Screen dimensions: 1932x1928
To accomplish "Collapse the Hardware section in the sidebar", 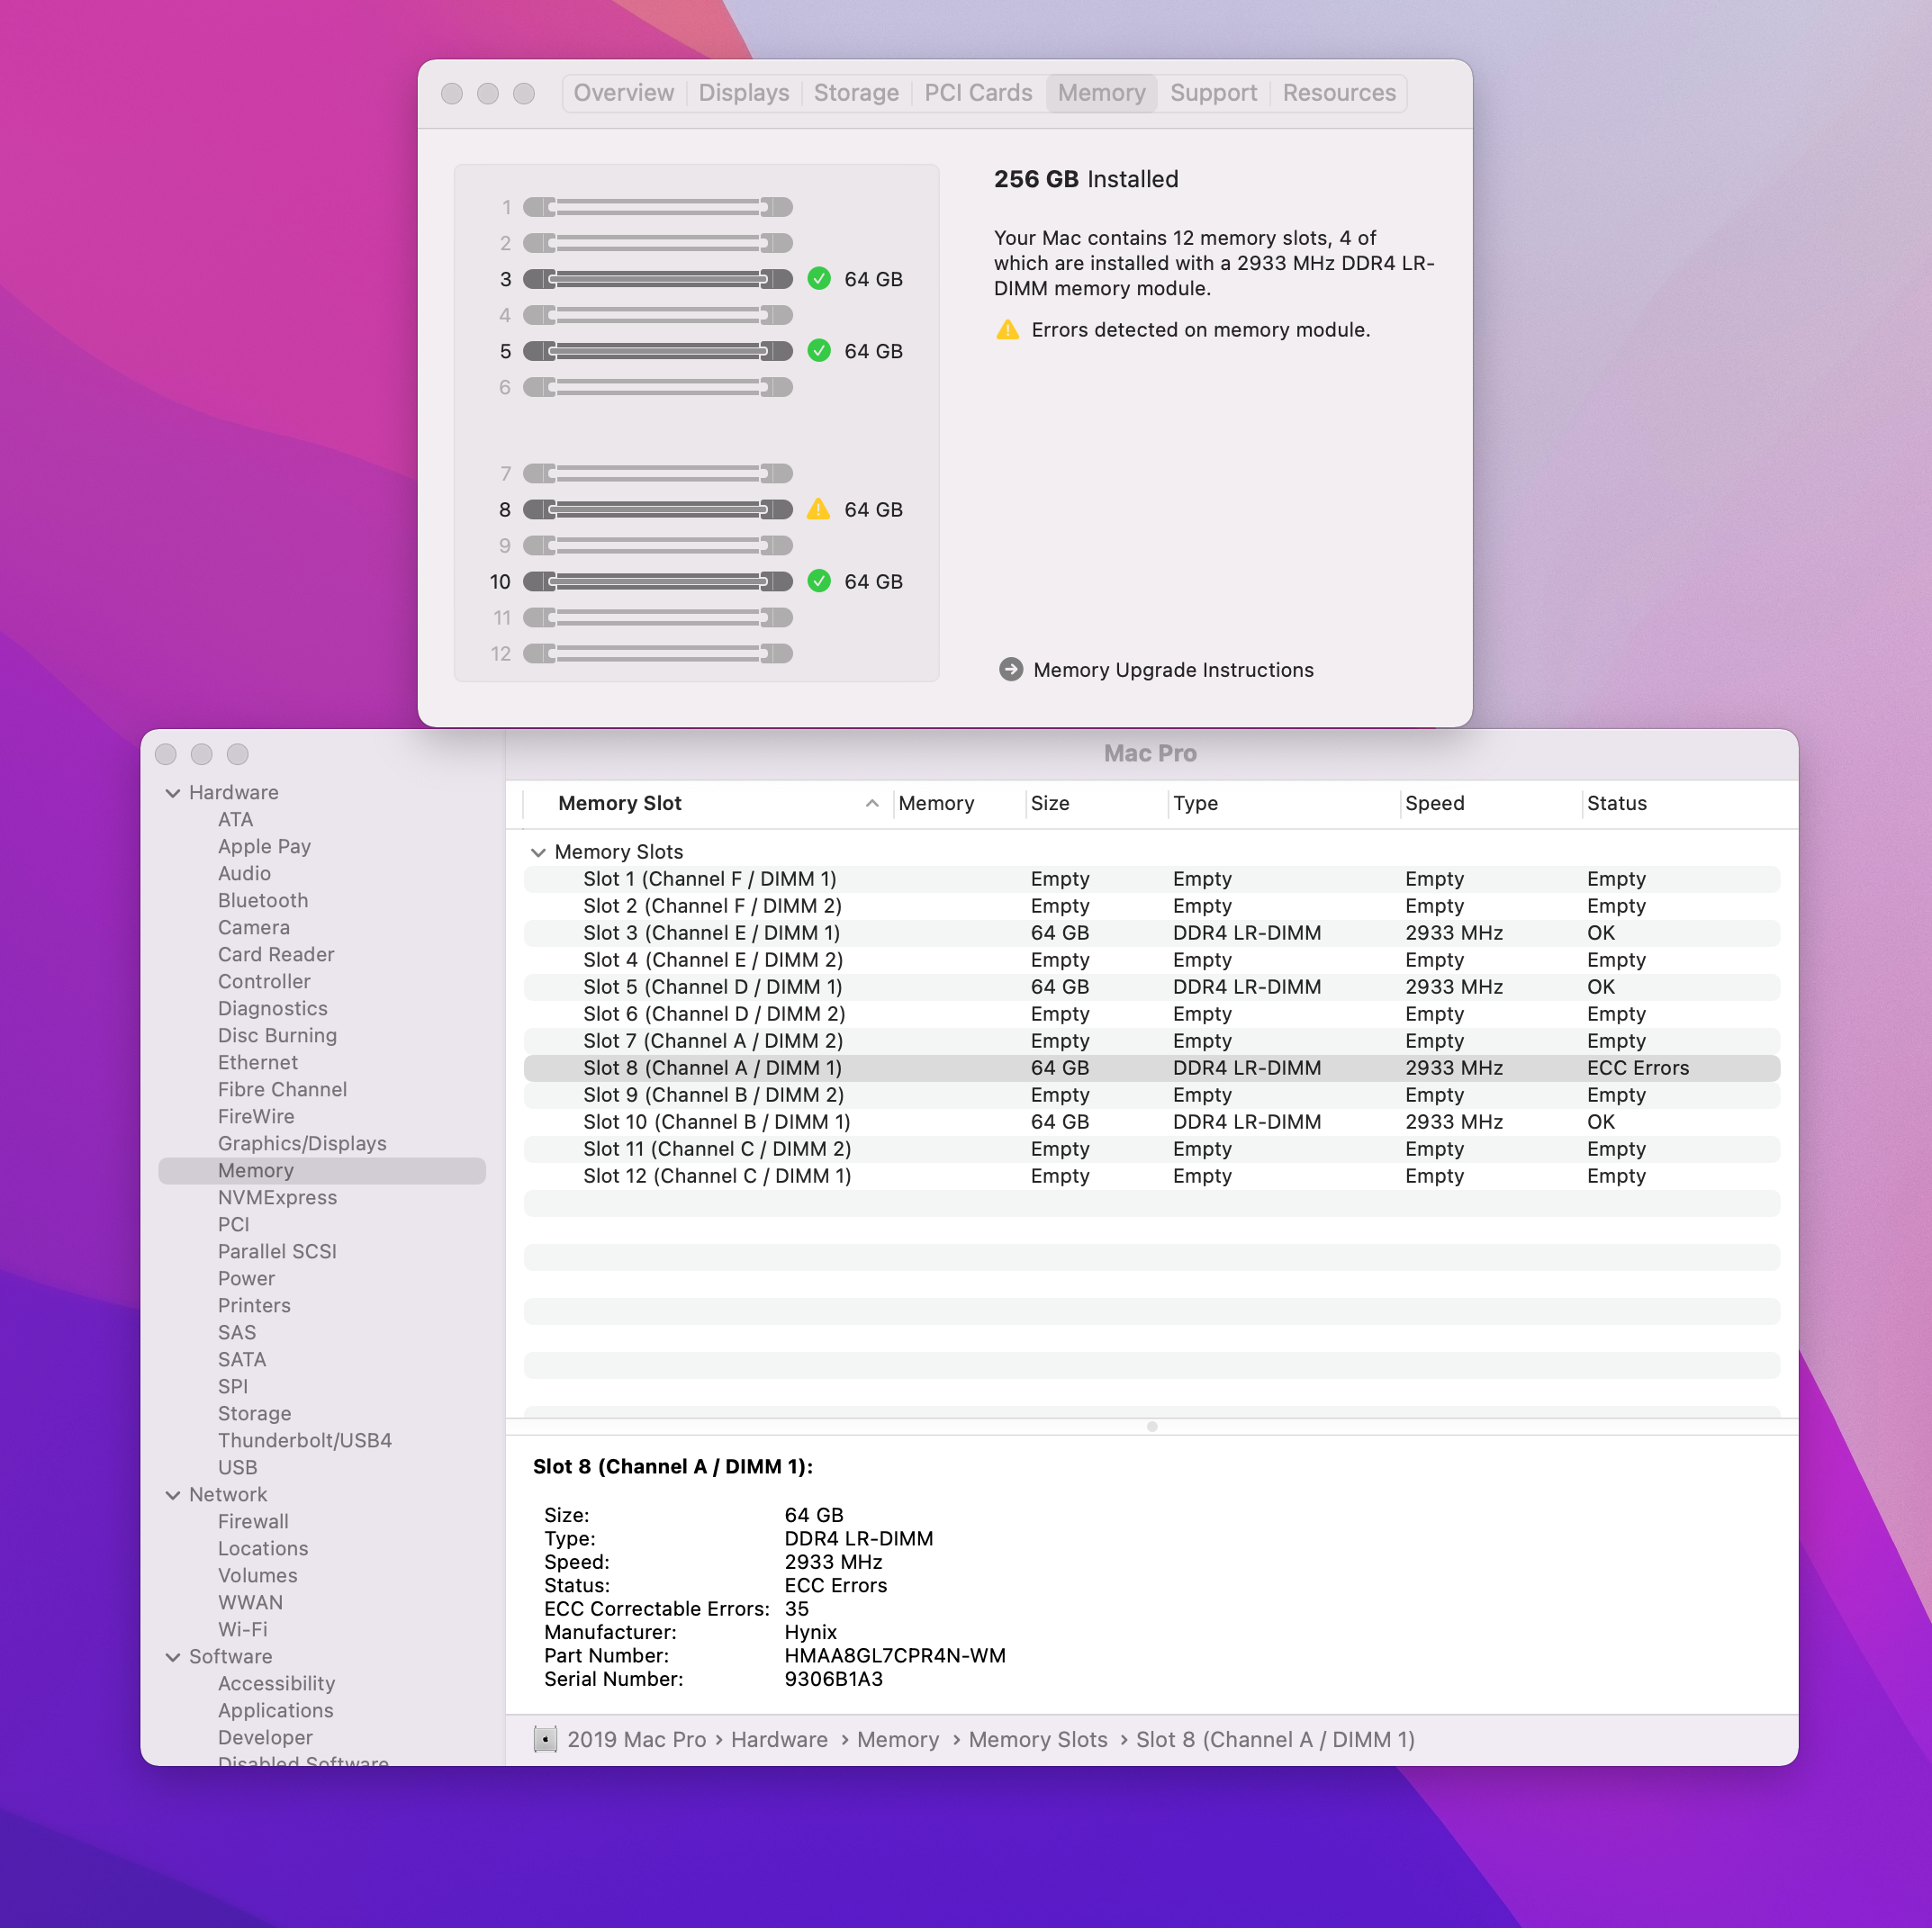I will [x=173, y=793].
